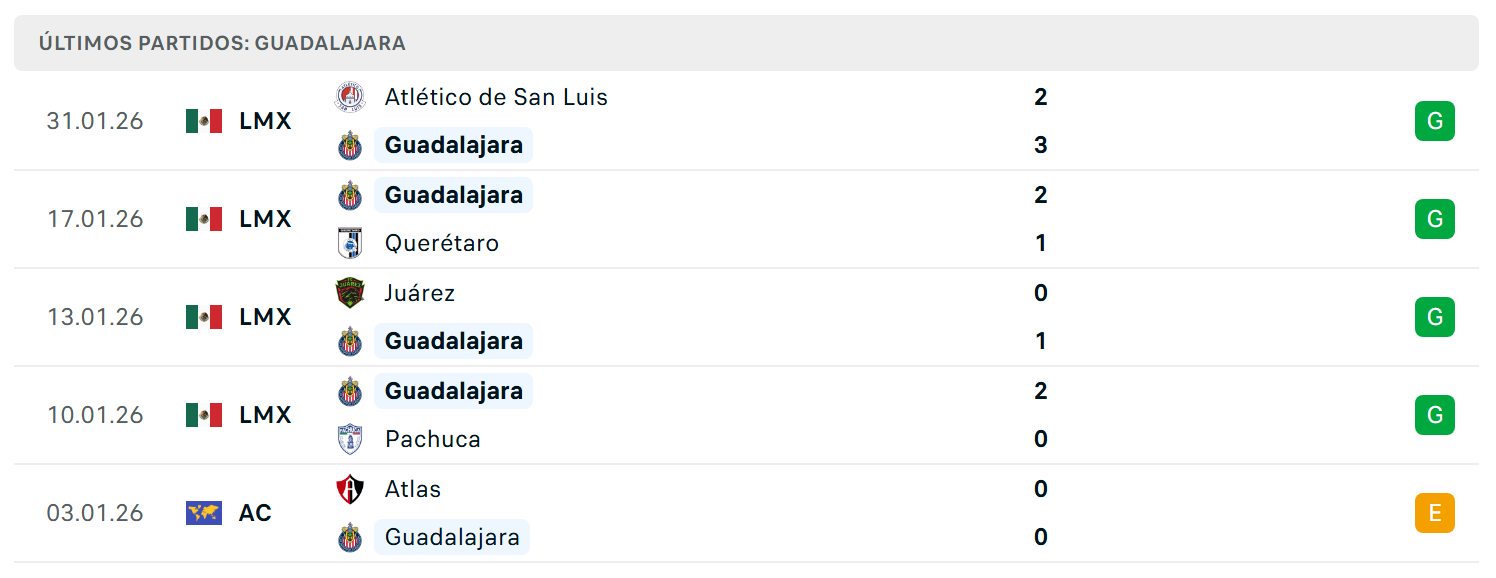Open the Atlético de San Luis team link
This screenshot has height=578, width=1496.
click(496, 97)
